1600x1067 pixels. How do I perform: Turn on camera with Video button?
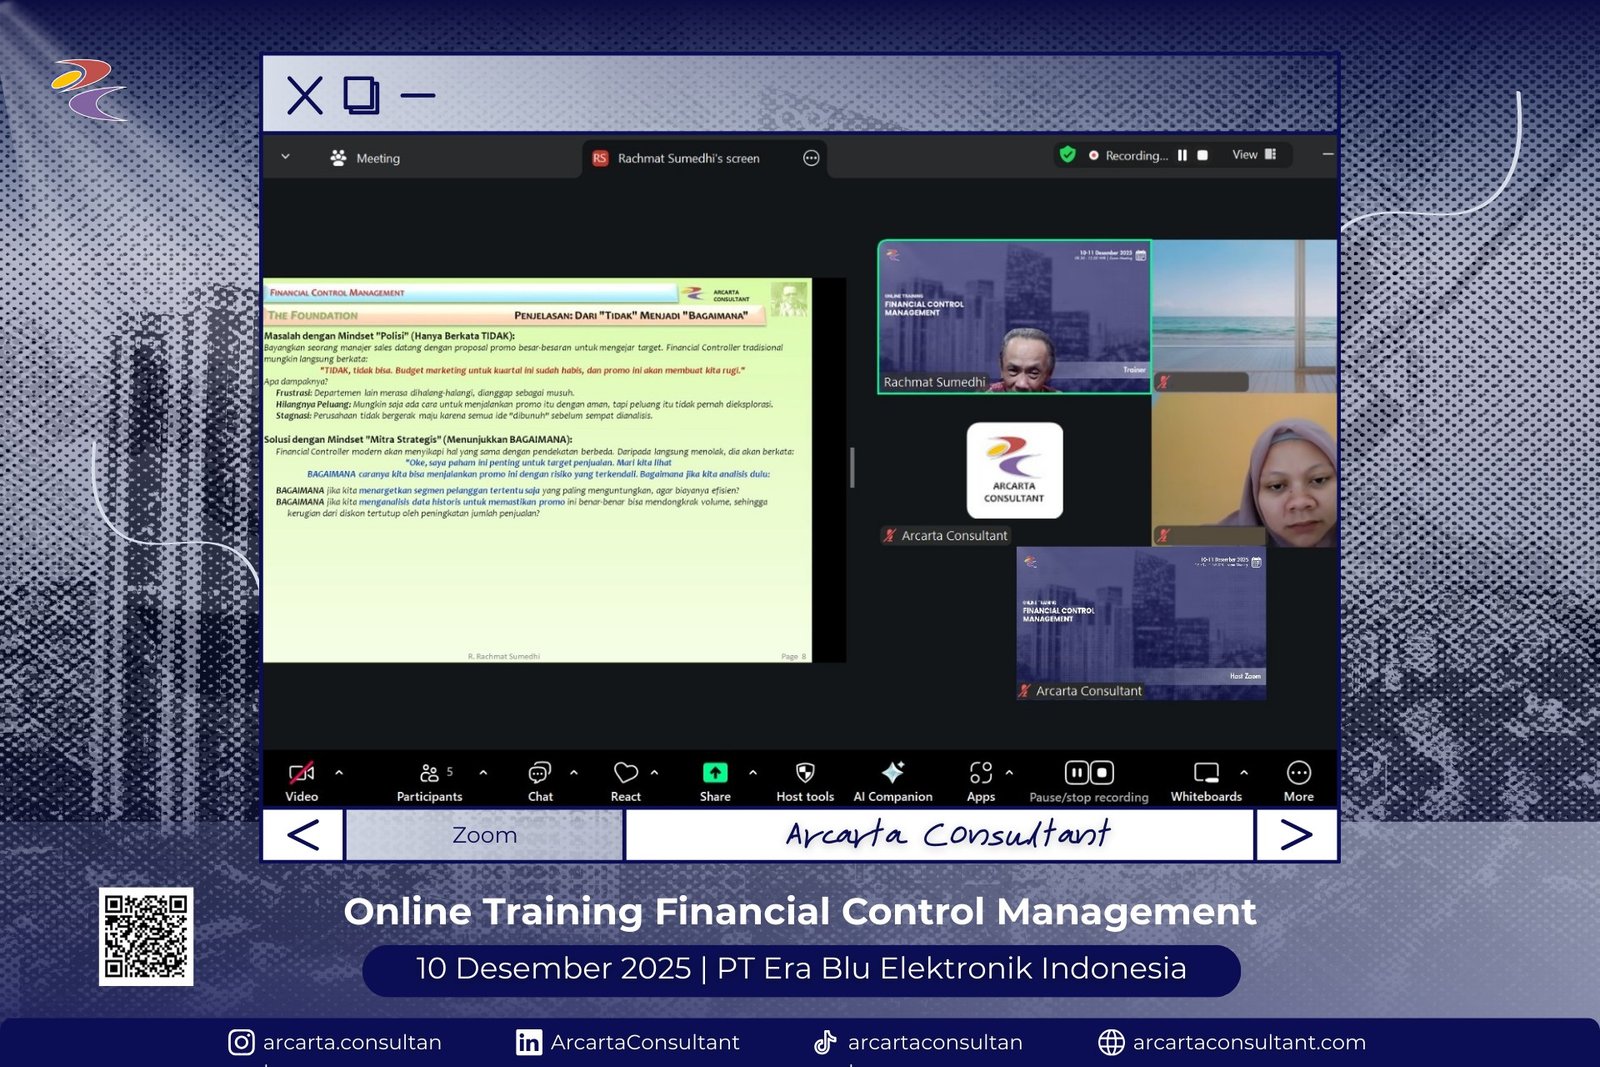[301, 780]
